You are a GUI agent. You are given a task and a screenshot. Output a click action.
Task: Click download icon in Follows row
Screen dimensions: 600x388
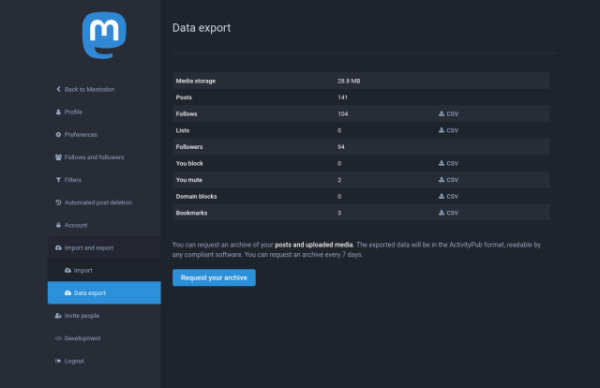click(x=441, y=113)
